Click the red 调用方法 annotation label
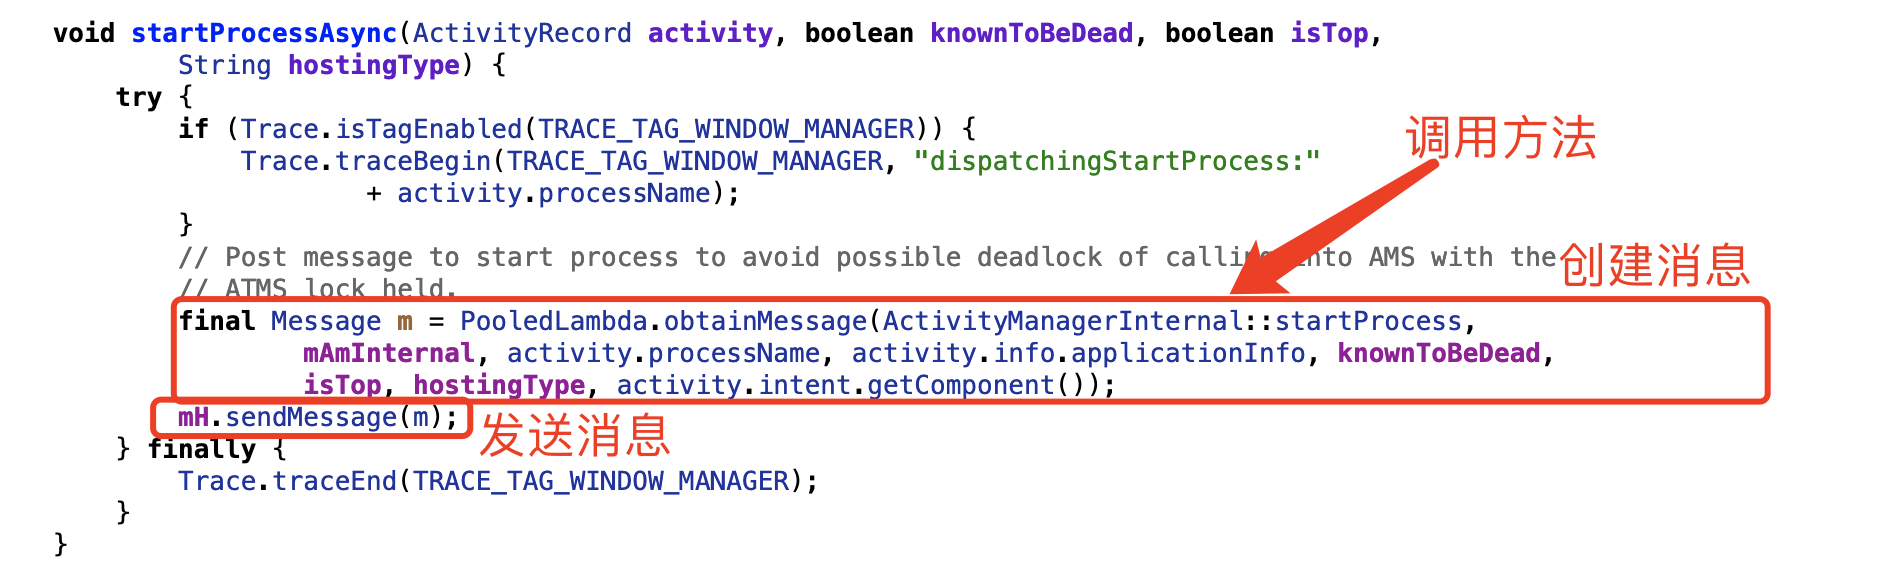1892x588 pixels. pos(1500,138)
